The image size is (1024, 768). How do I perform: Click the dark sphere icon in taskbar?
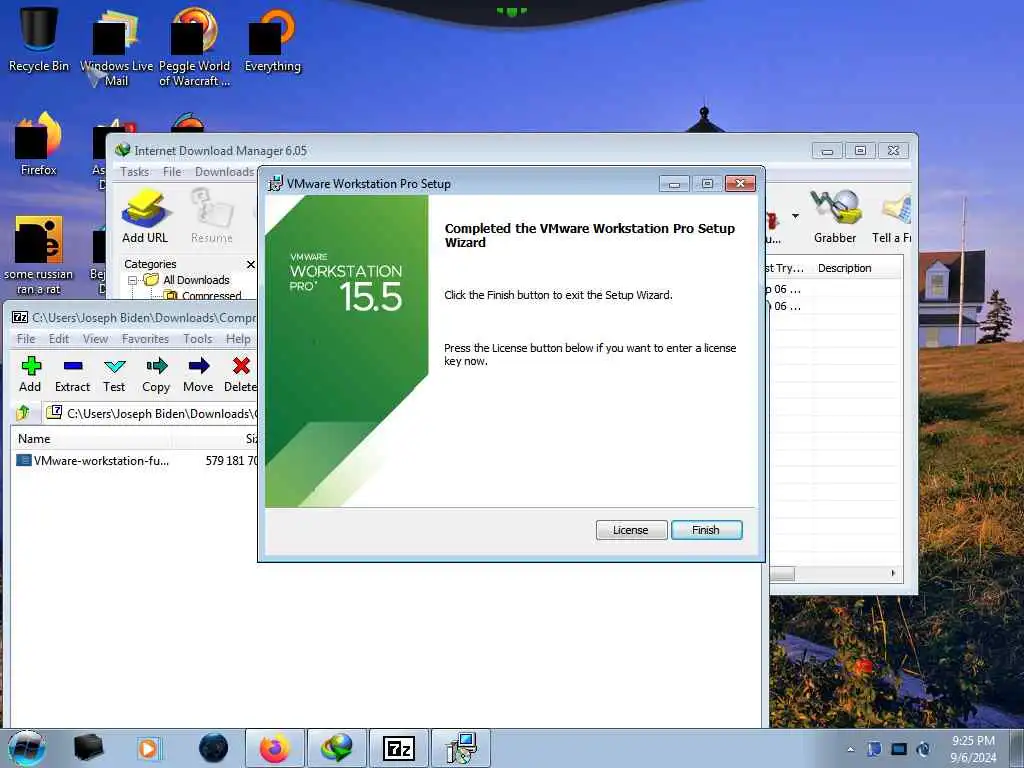click(214, 748)
